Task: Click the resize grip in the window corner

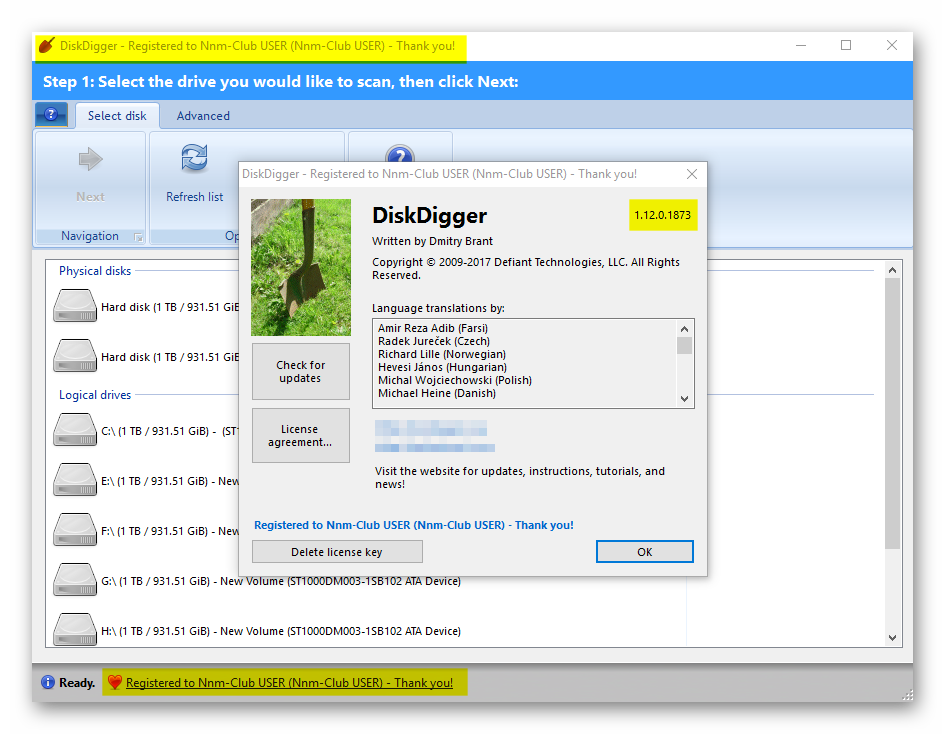Action: [907, 695]
